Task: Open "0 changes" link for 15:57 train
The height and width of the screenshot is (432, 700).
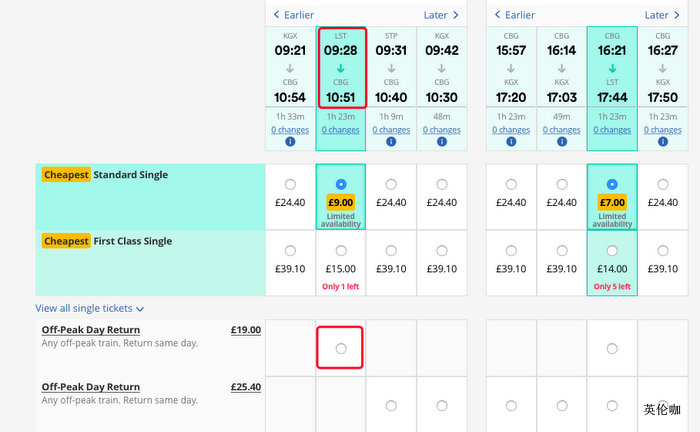Action: (511, 130)
